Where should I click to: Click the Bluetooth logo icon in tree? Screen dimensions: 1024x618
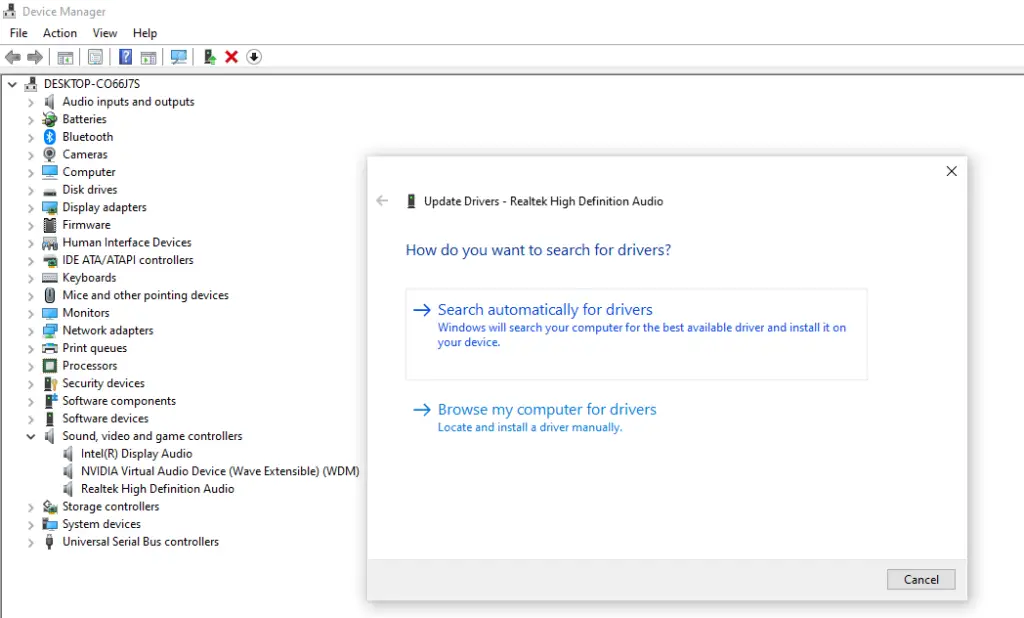pyautogui.click(x=50, y=137)
